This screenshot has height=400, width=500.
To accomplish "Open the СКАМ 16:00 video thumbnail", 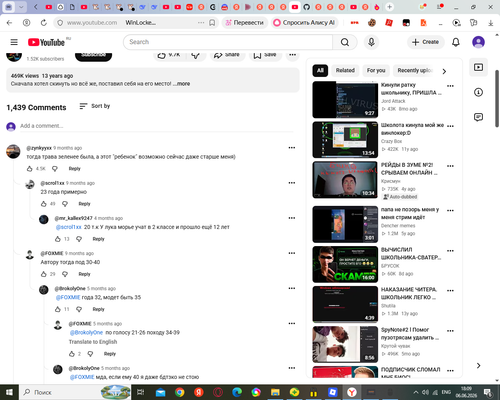I will click(x=345, y=264).
